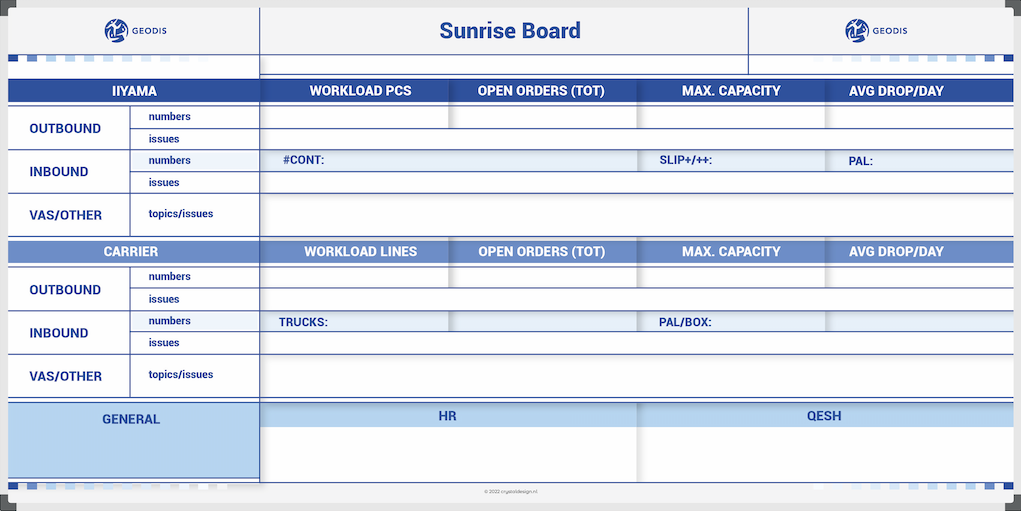Click AVG DROP/DAY in the IIYAMA header row

tap(896, 91)
